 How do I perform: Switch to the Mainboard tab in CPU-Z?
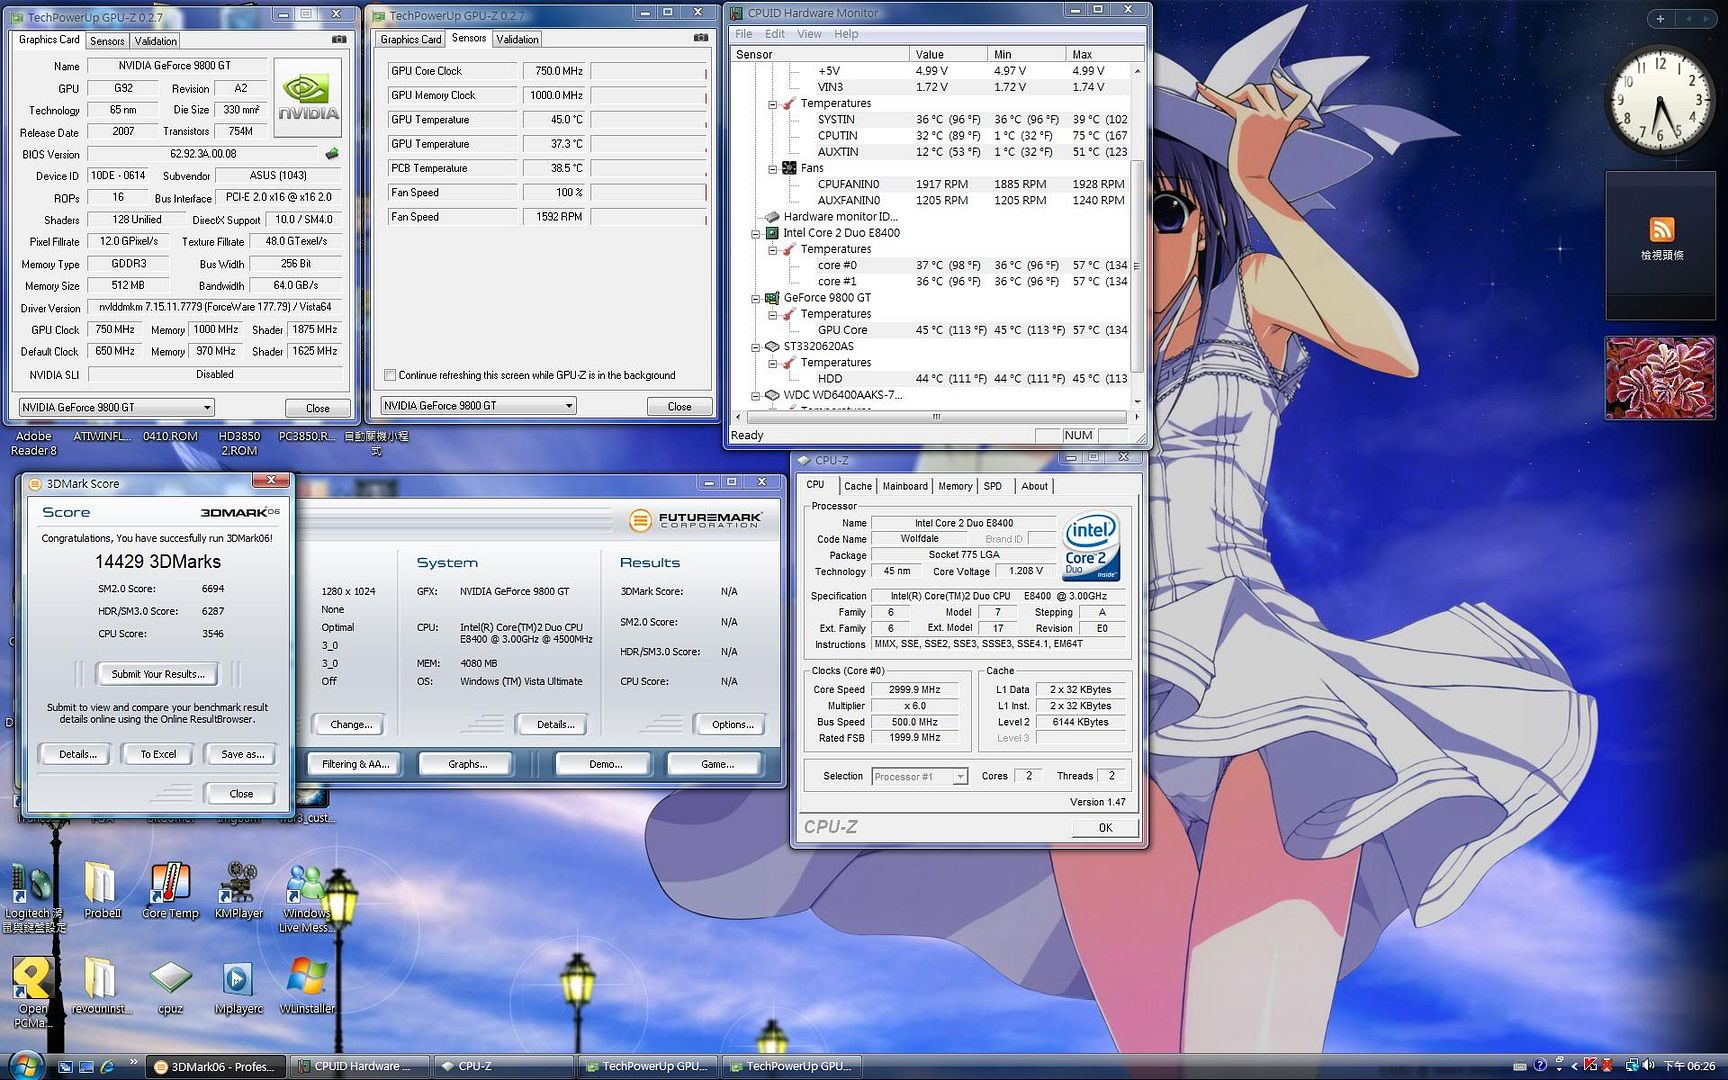coord(905,486)
